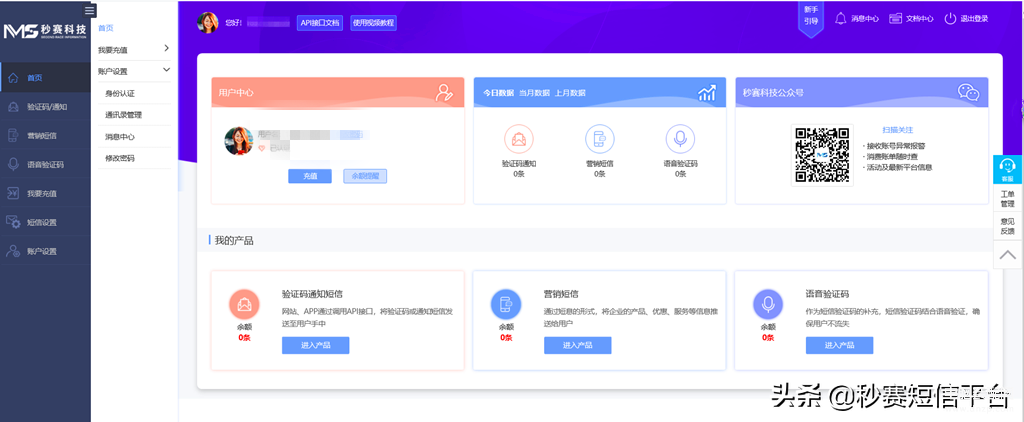This screenshot has height=422, width=1024.
Task: Click the 验证码/通知 sidebar icon
Action: [13, 107]
